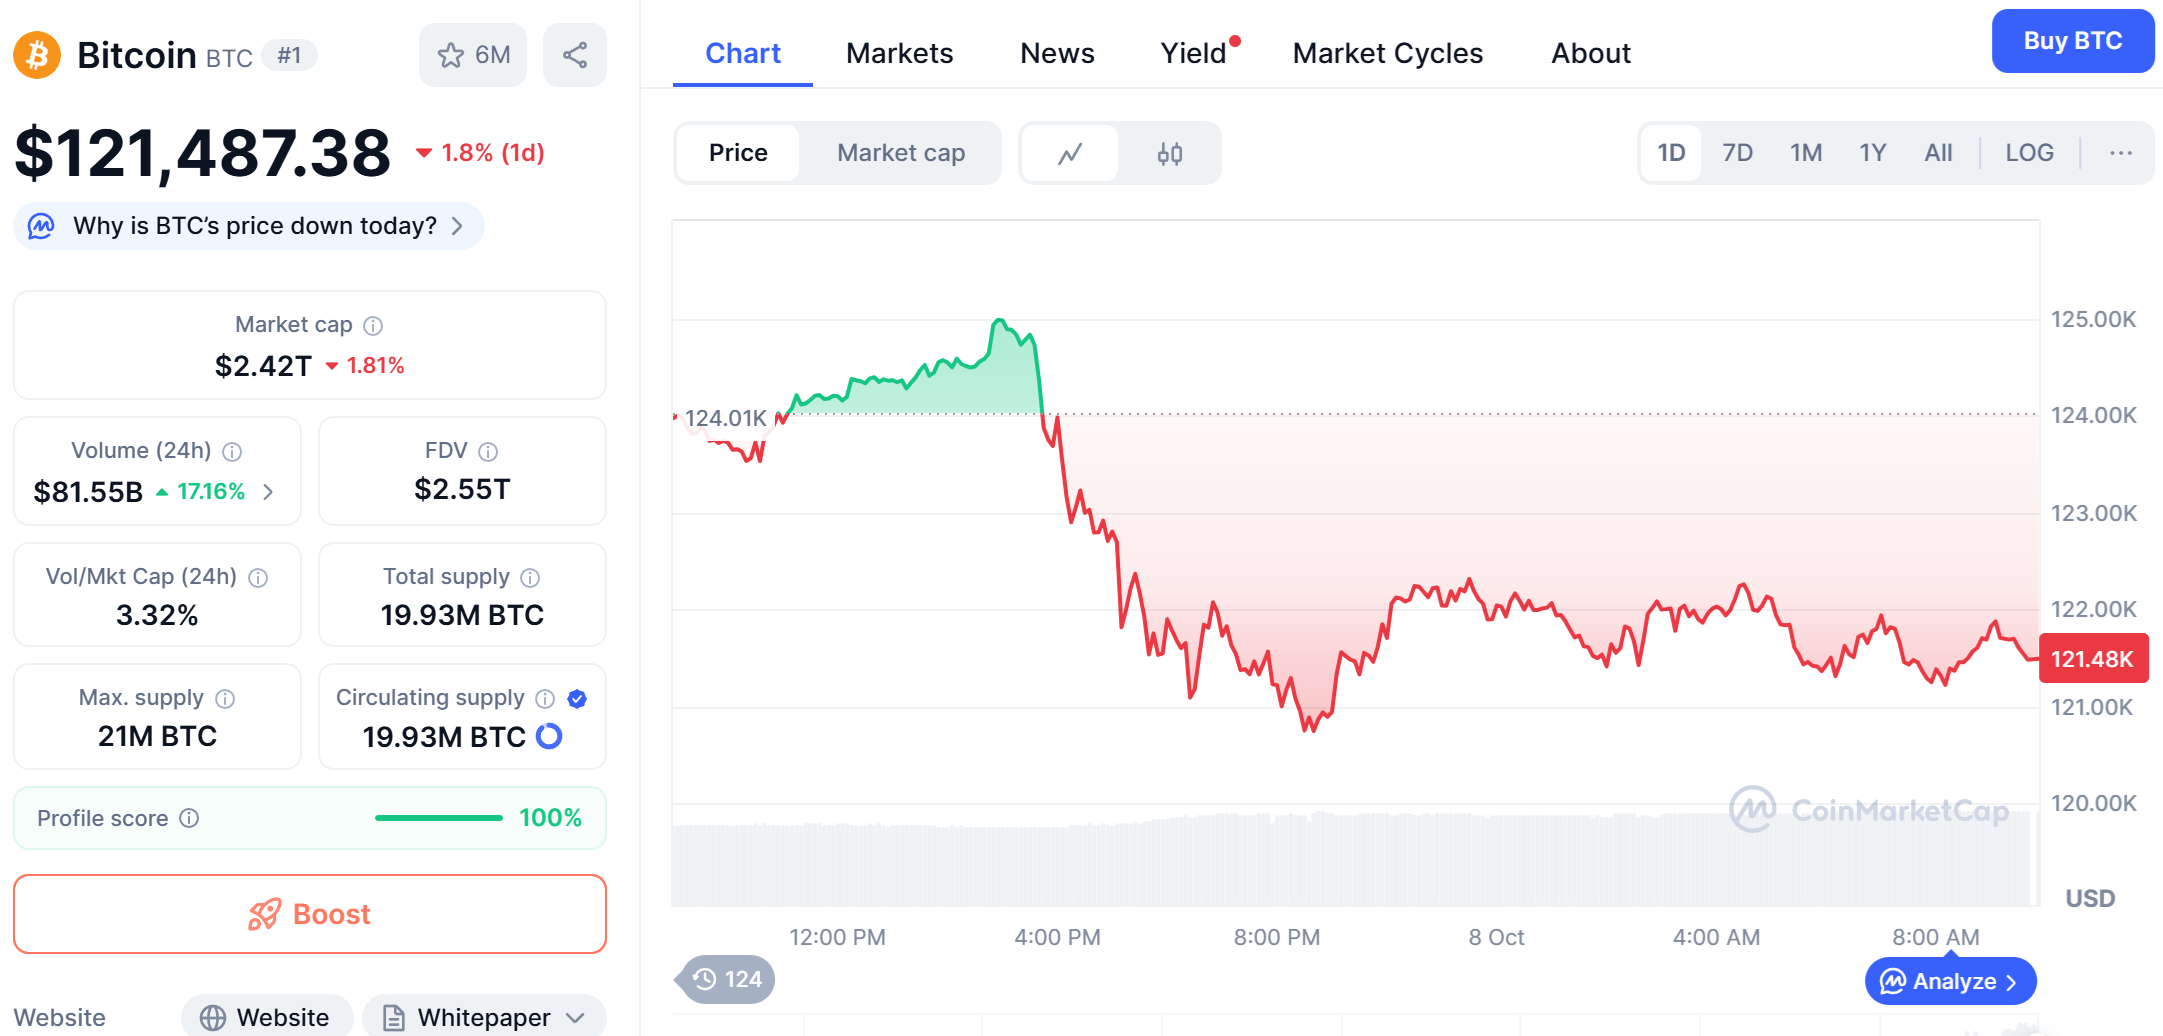Click the Volume (24h) info icon
The image size is (2163, 1036).
pyautogui.click(x=232, y=452)
